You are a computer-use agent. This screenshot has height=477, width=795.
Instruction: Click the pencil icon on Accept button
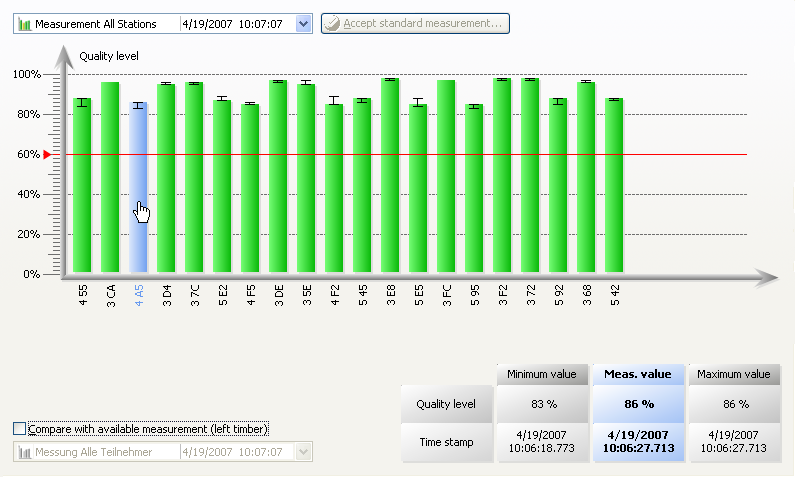click(332, 23)
